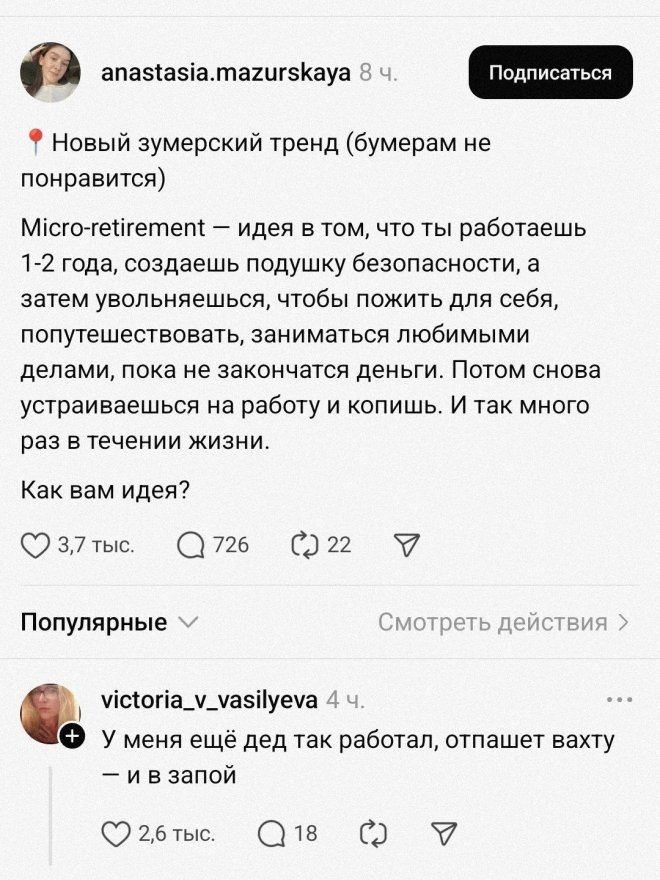660x880 pixels.
Task: Share victoria_v_vasilyeva's comment
Action: pyautogui.click(x=443, y=833)
